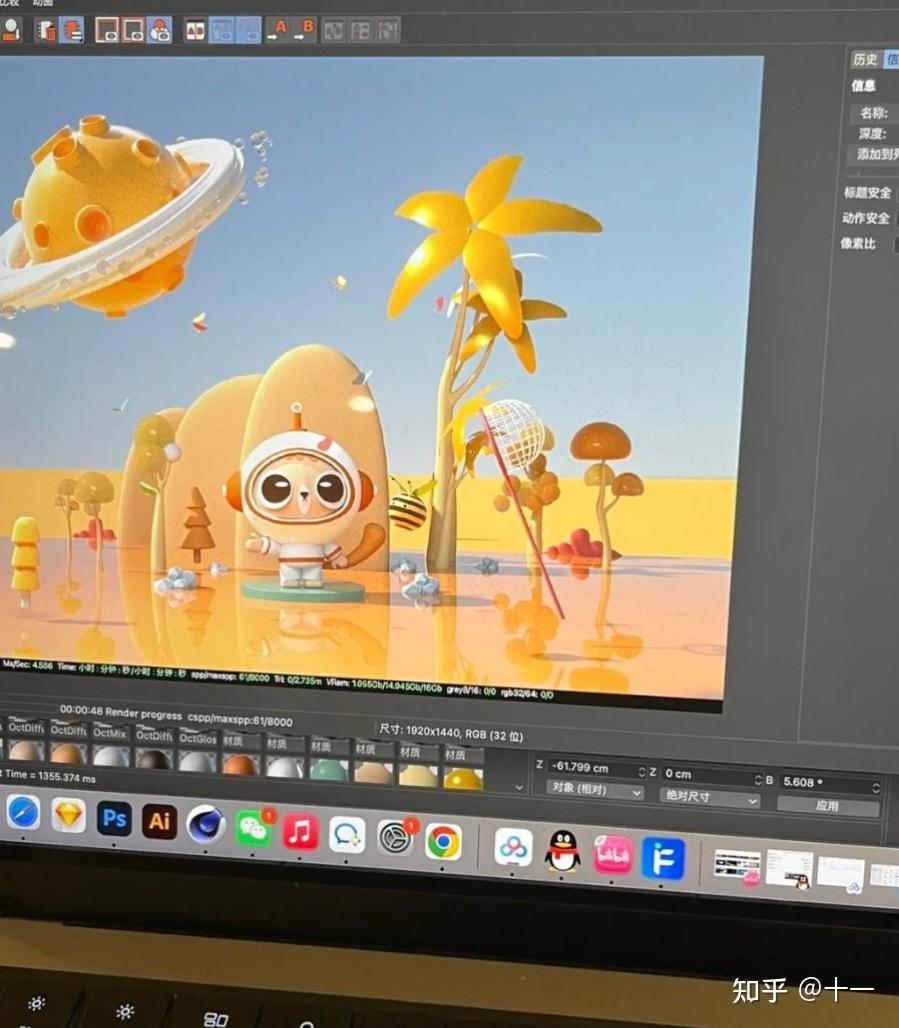Open Photoshop from the dock
Viewport: 899px width, 1028px height.
(x=113, y=818)
